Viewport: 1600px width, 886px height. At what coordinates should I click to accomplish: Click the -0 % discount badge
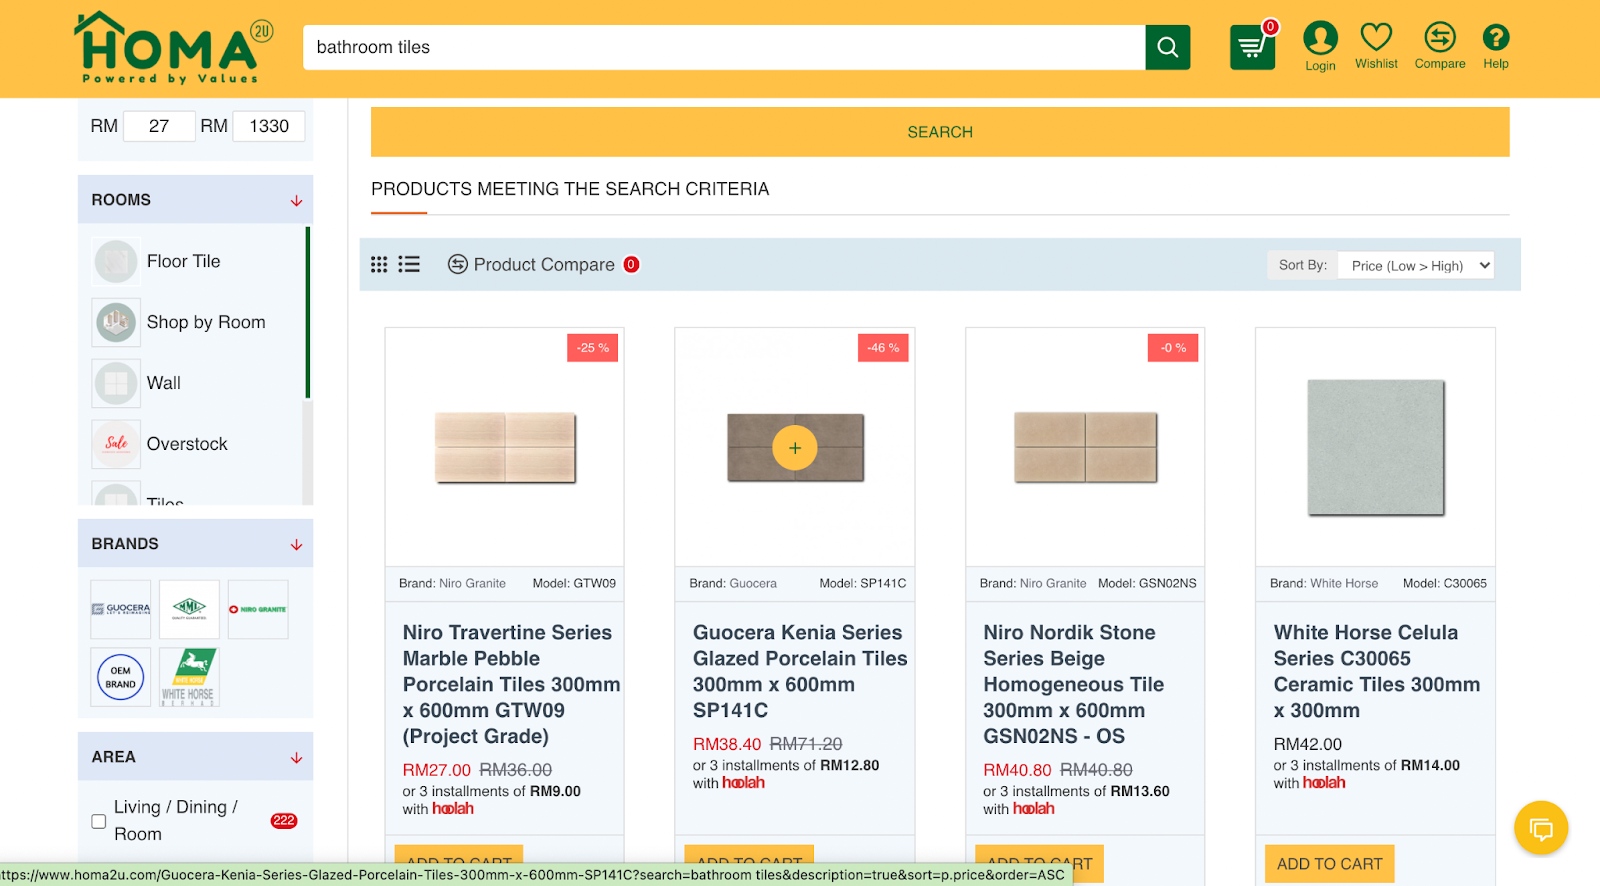pos(1173,348)
